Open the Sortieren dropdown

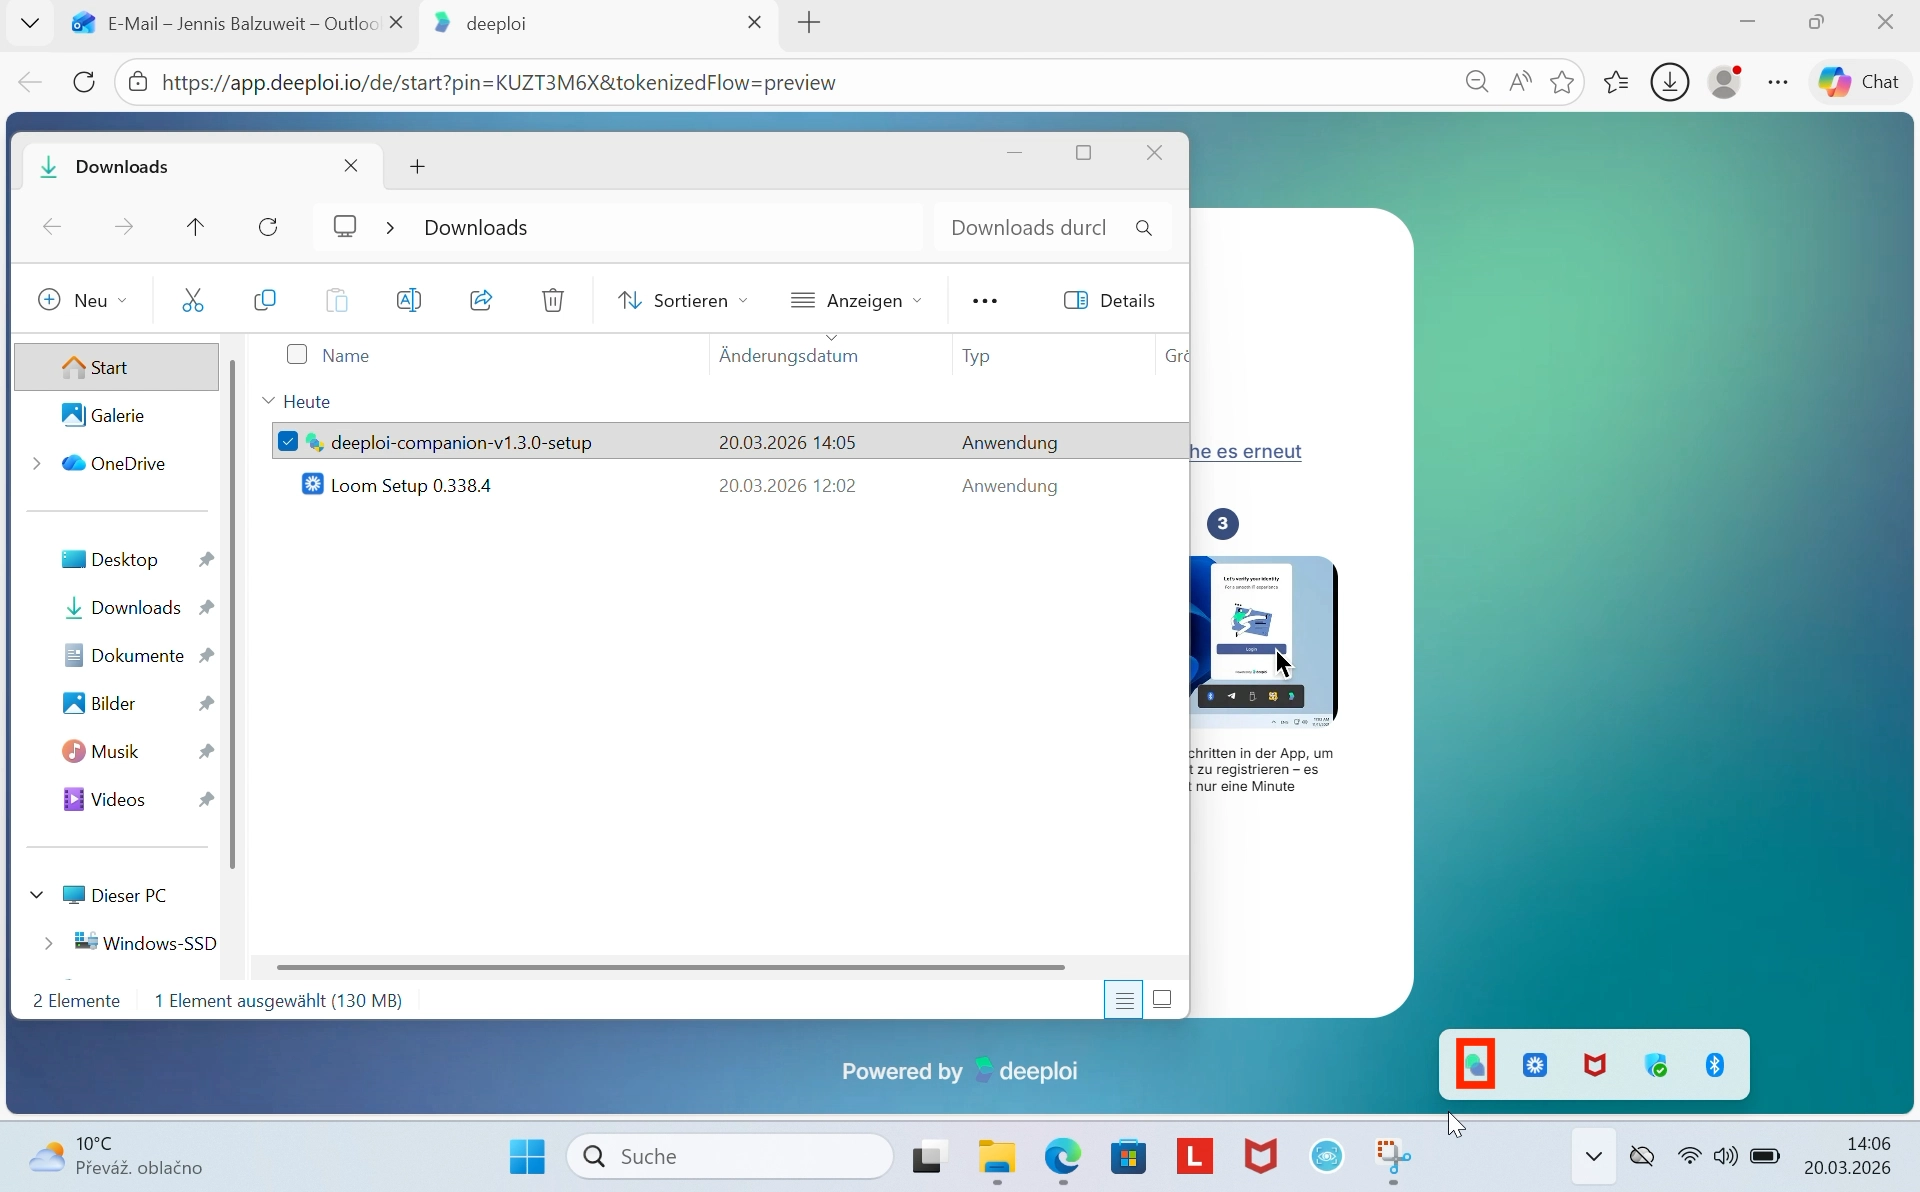point(682,300)
